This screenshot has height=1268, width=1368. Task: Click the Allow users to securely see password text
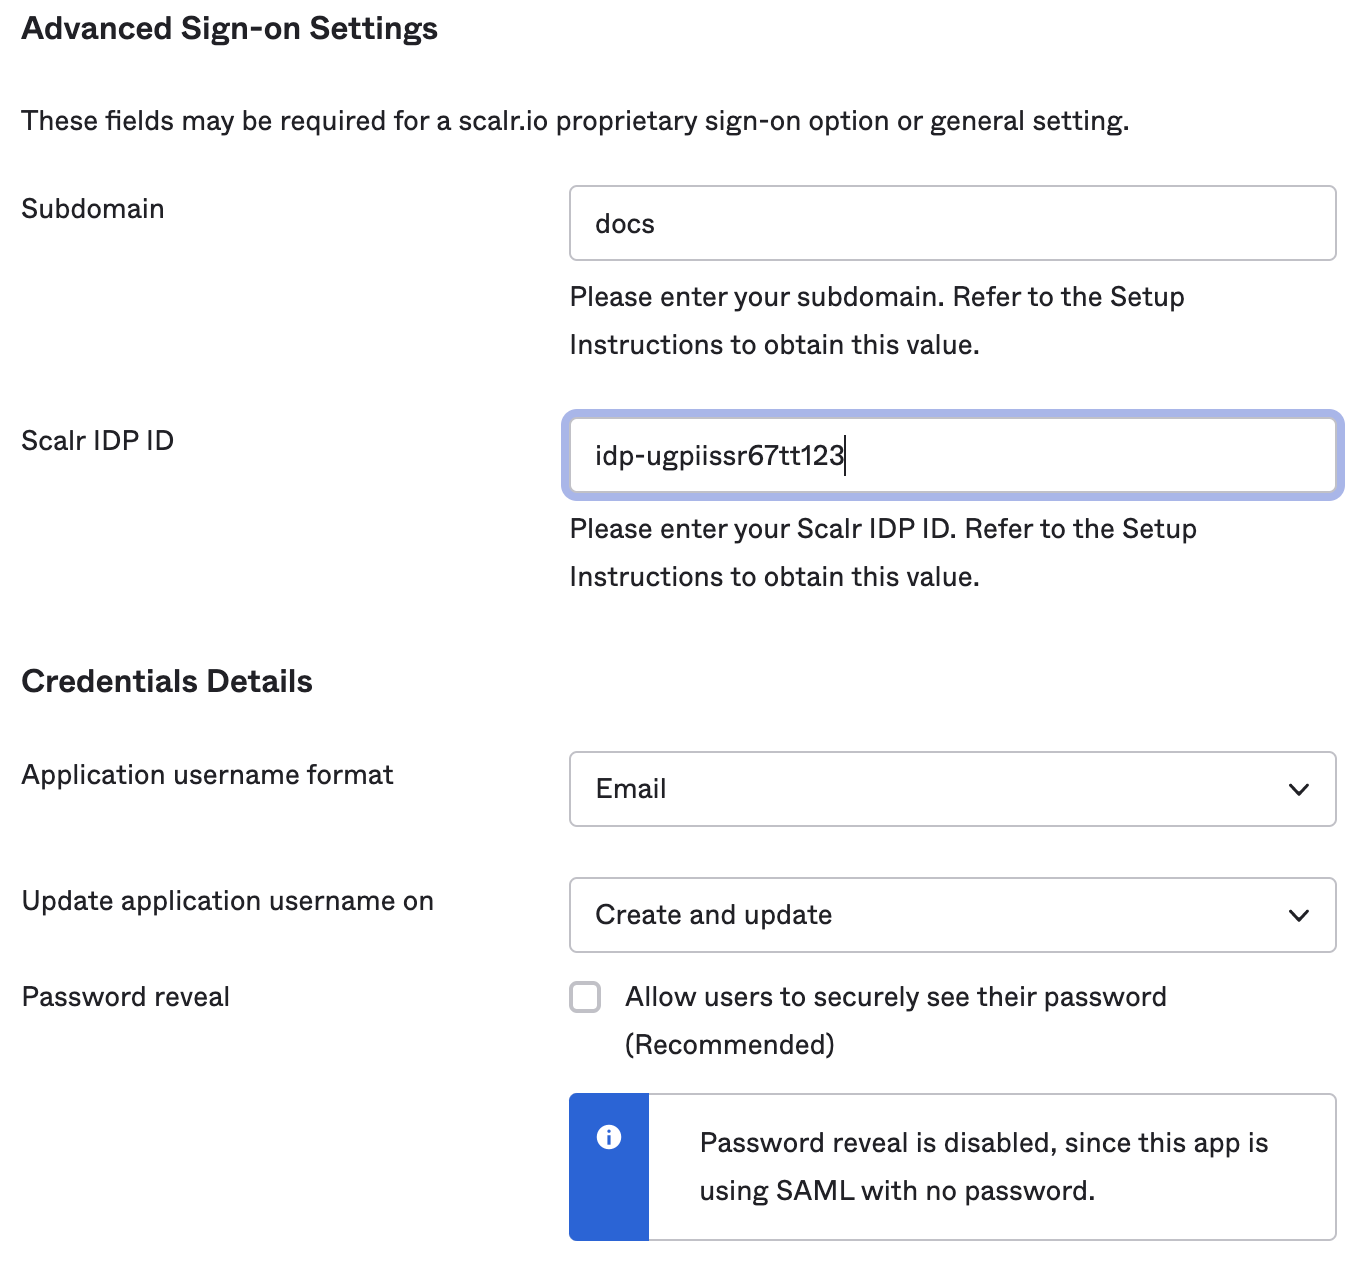896,1021
